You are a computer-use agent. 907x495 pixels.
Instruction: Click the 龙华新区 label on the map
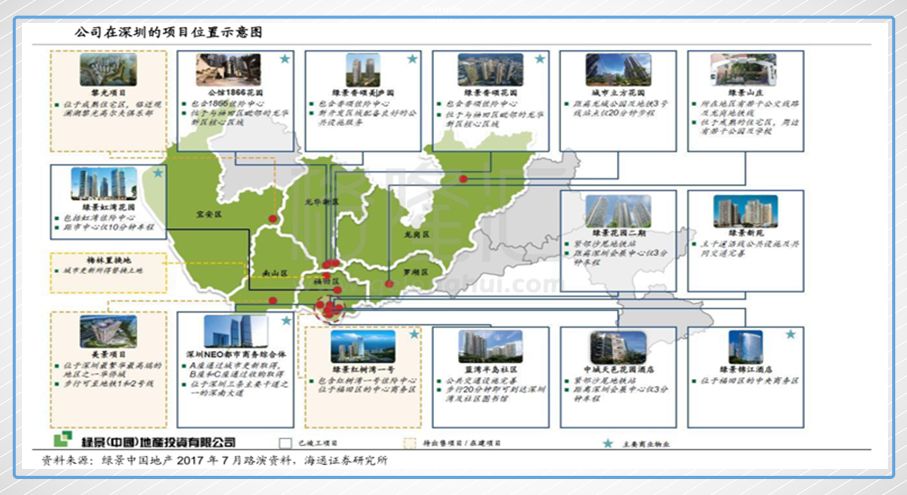pyautogui.click(x=322, y=201)
